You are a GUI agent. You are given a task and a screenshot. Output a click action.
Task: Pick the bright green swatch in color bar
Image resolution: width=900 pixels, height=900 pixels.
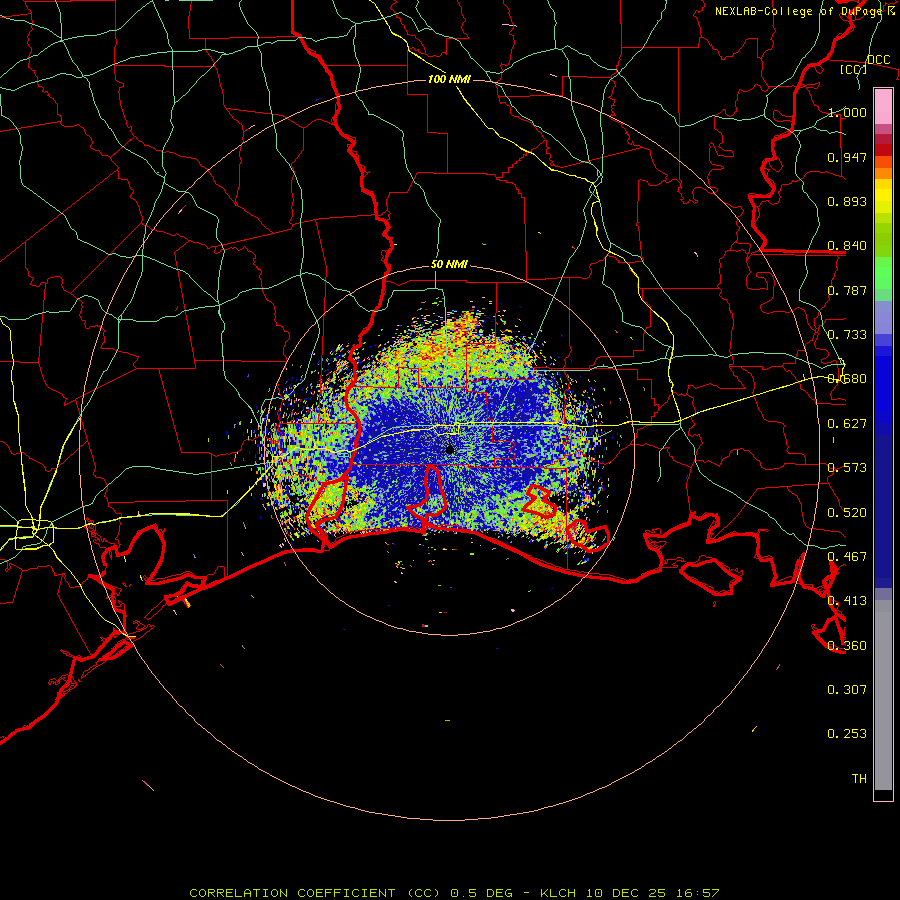click(883, 273)
